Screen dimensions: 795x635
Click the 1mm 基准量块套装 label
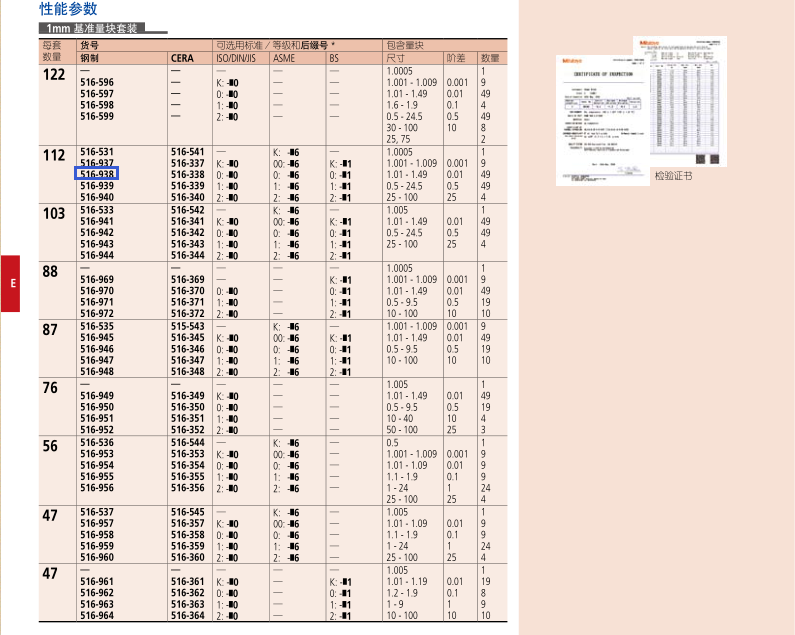point(92,28)
